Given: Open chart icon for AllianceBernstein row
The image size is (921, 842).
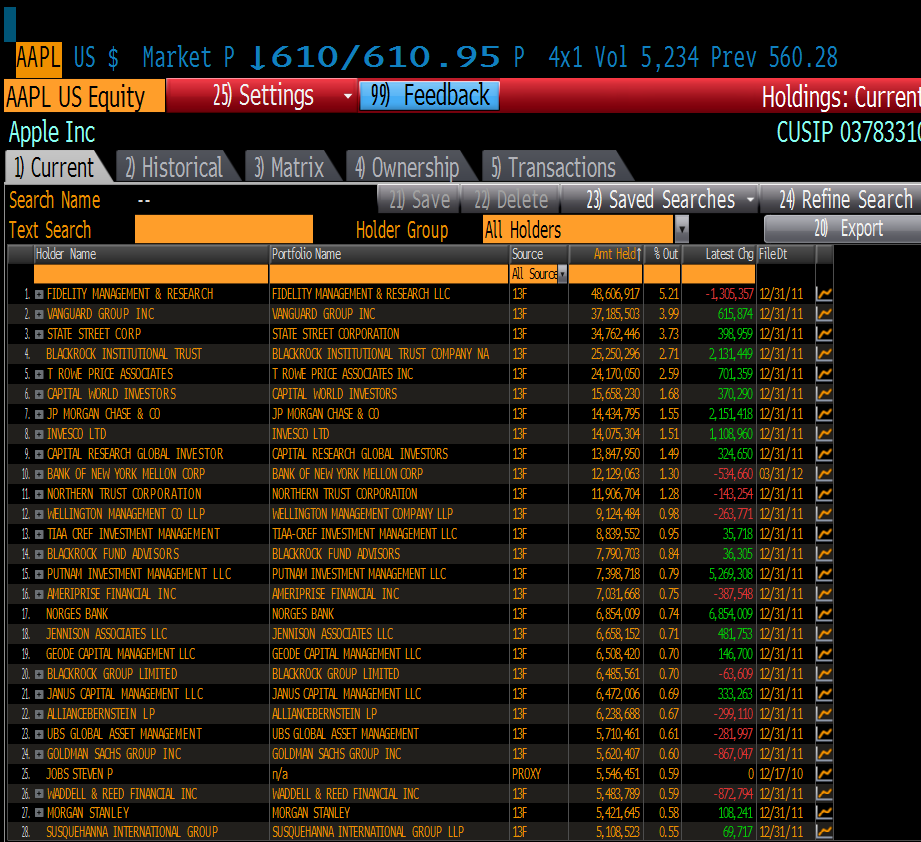Looking at the screenshot, I should click(824, 714).
